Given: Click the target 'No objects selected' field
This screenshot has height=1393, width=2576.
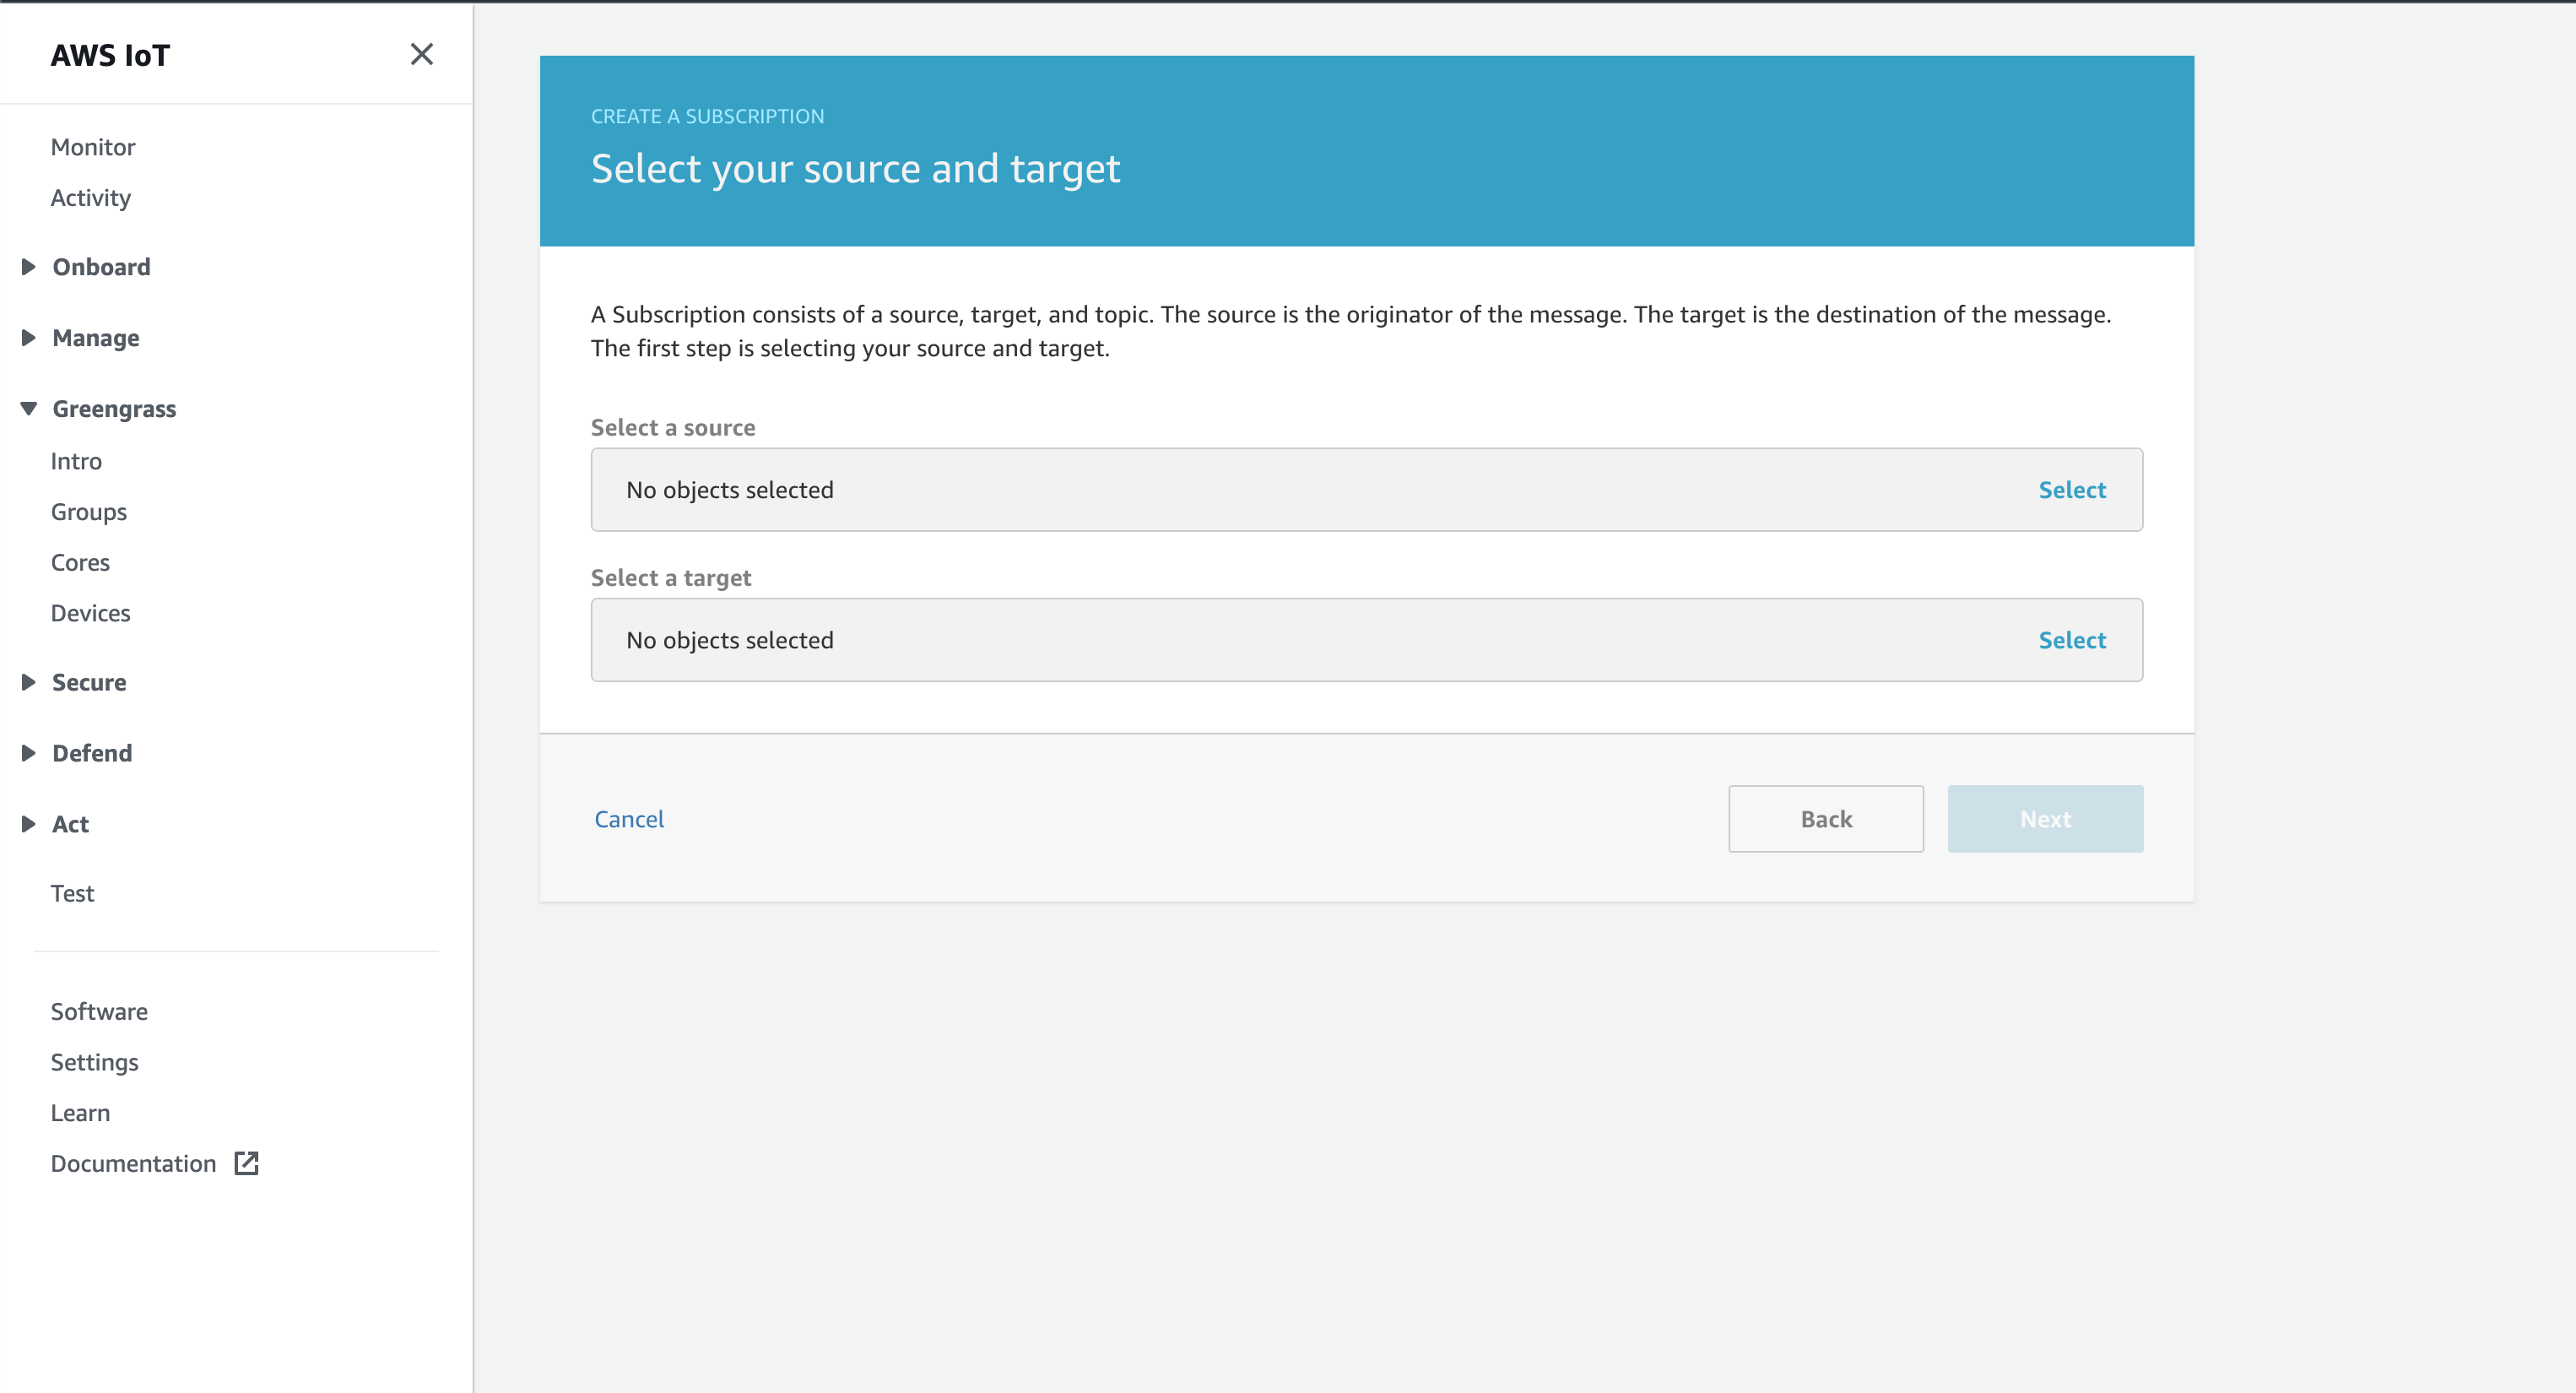Looking at the screenshot, I should point(1366,640).
